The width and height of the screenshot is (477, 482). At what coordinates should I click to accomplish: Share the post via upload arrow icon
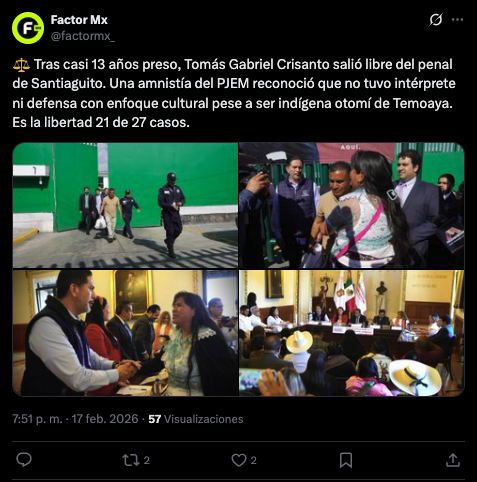453,460
